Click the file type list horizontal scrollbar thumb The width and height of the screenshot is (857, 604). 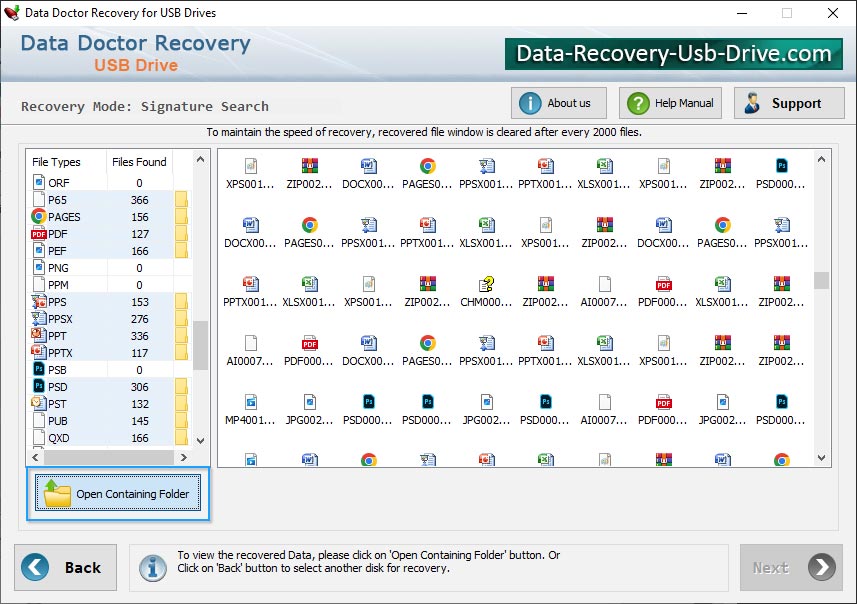click(109, 457)
